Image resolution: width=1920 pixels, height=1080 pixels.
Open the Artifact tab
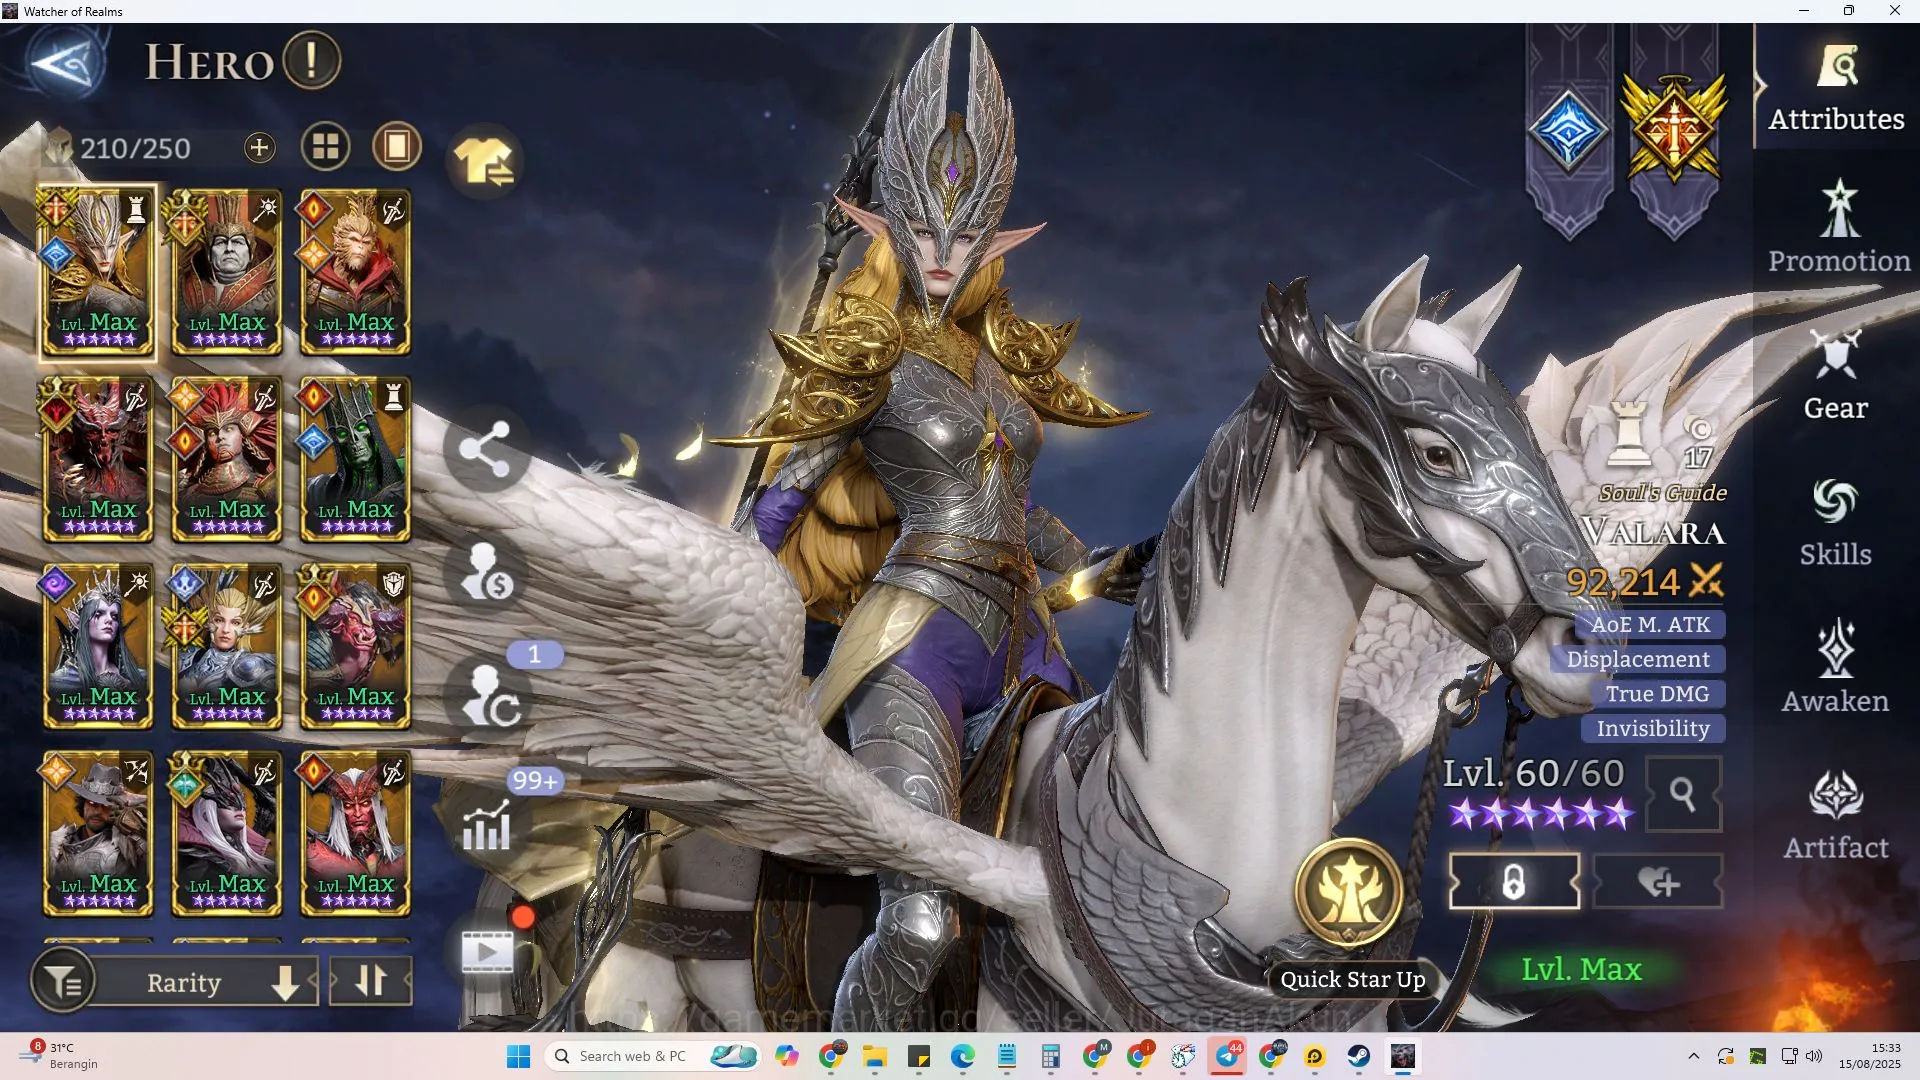pos(1836,814)
